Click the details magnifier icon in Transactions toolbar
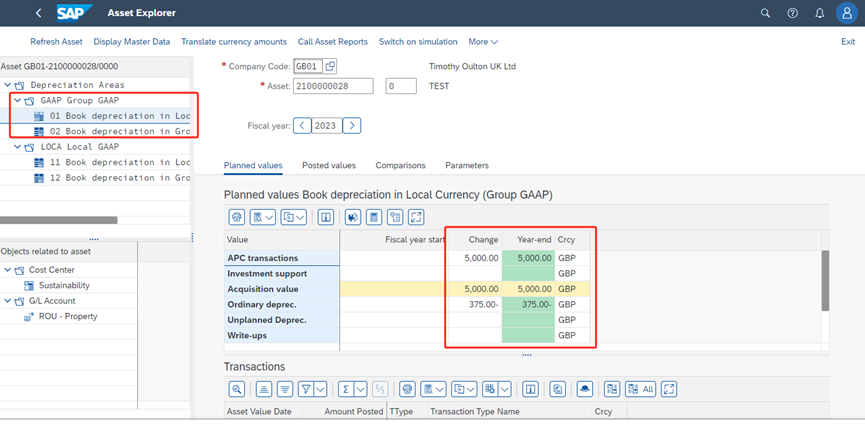The width and height of the screenshot is (865, 441). click(236, 389)
